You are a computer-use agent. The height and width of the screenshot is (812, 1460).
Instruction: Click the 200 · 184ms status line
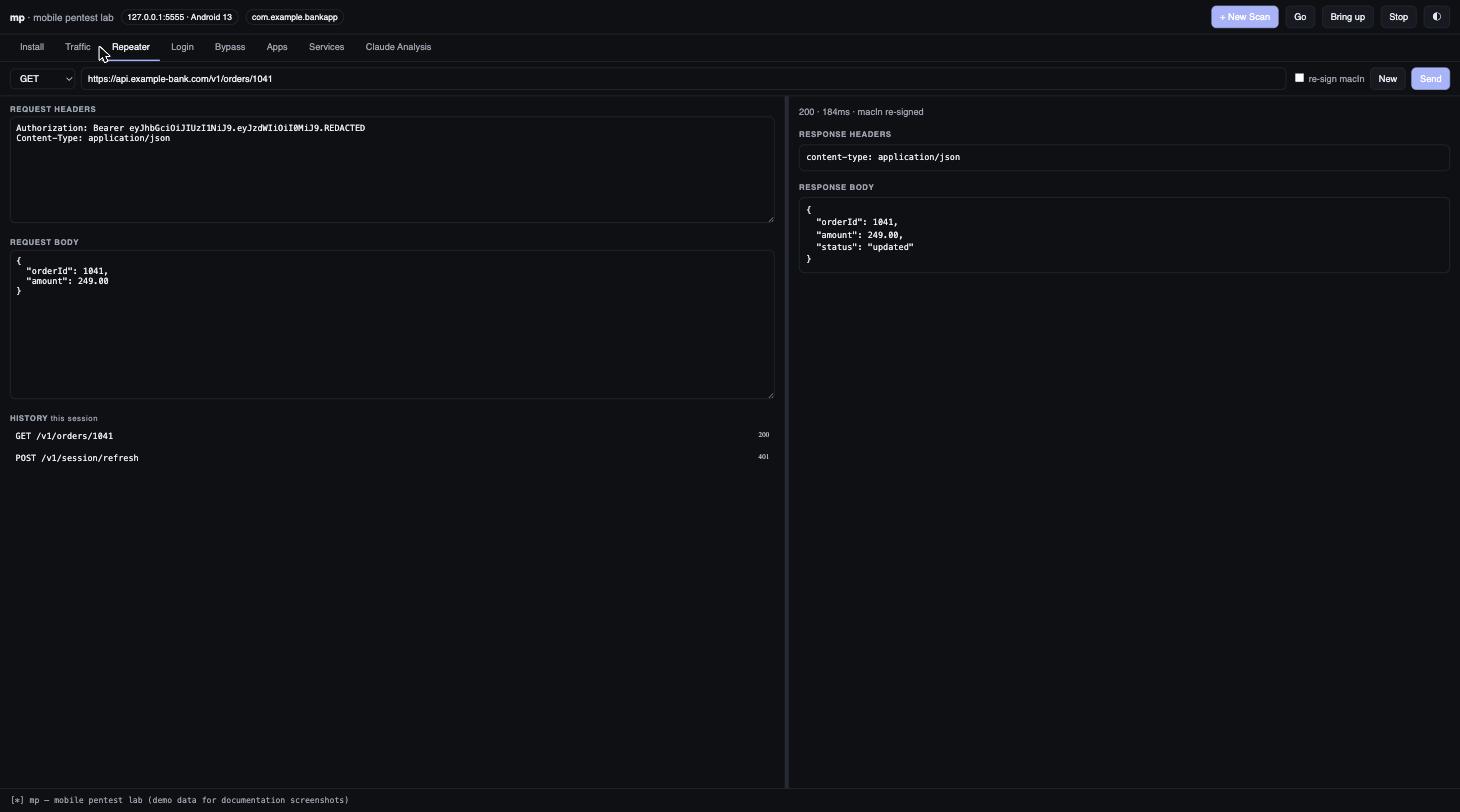pos(861,112)
